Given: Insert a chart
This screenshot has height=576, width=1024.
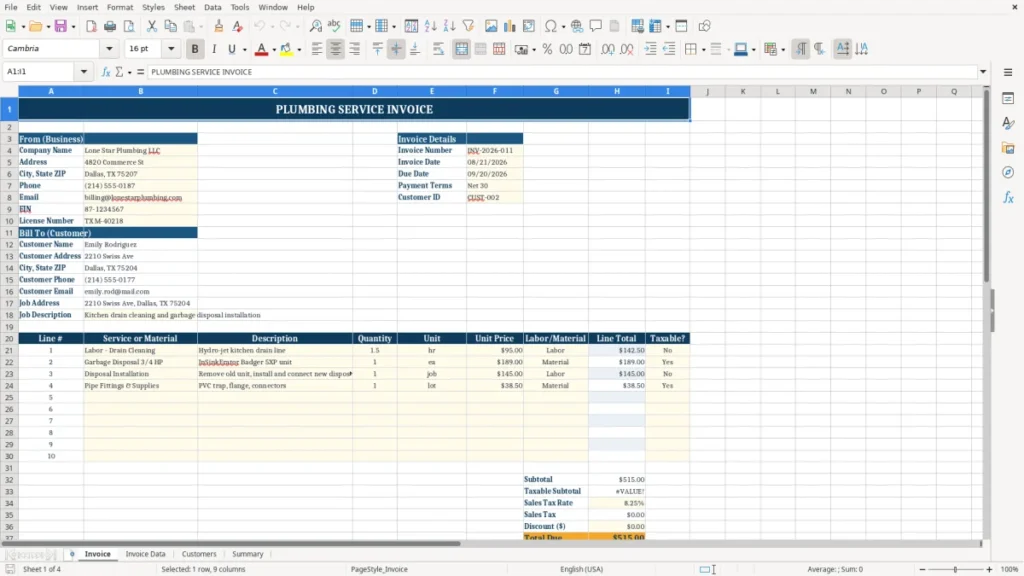Looking at the screenshot, I should pyautogui.click(x=510, y=26).
